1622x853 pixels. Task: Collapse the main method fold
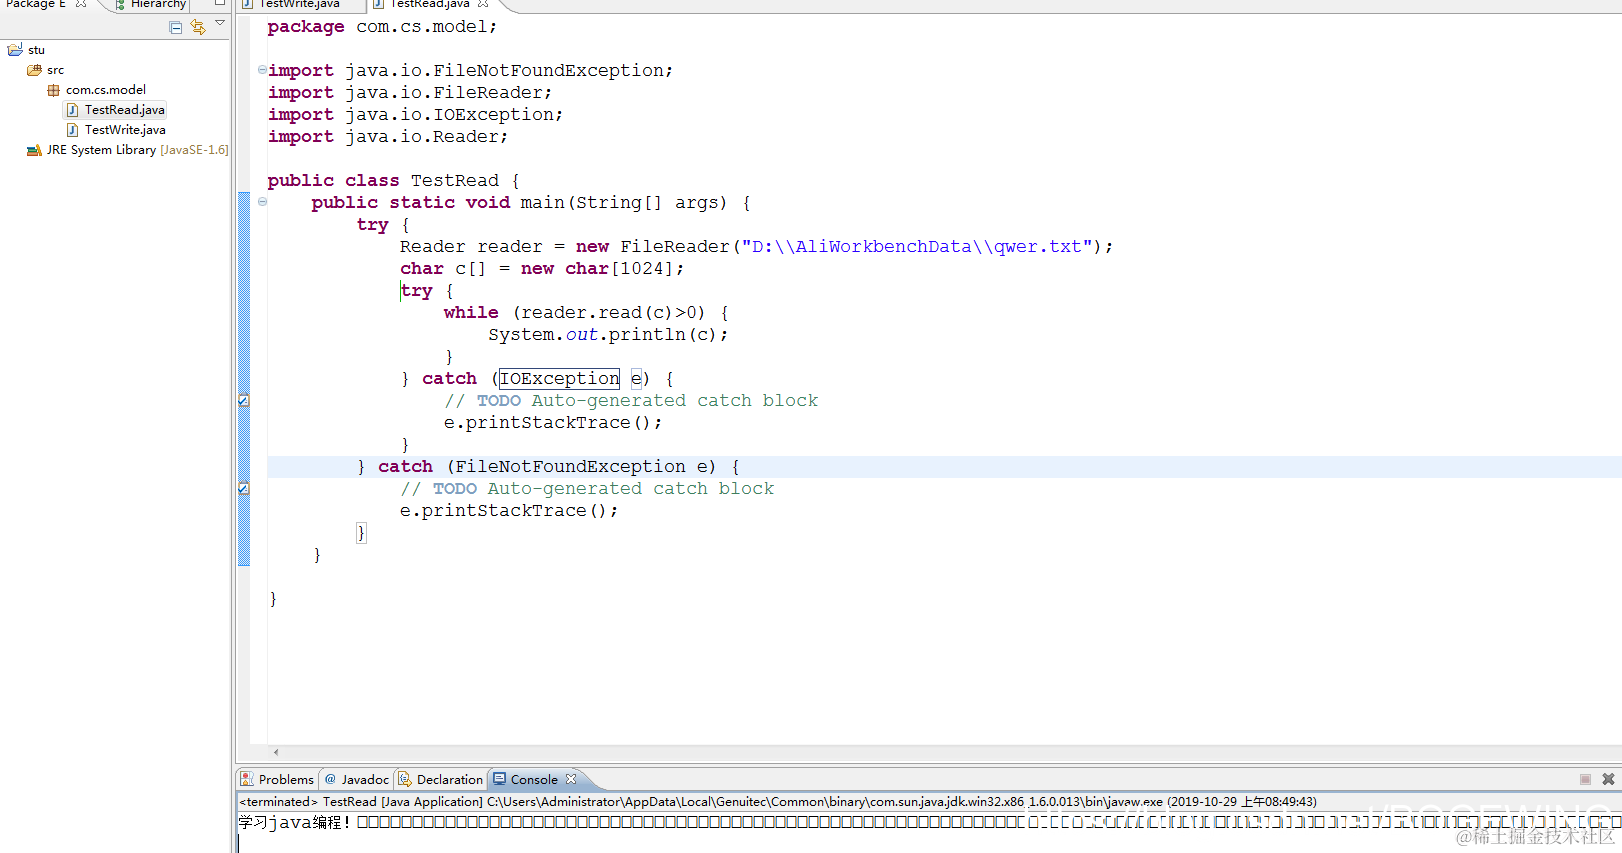(262, 202)
